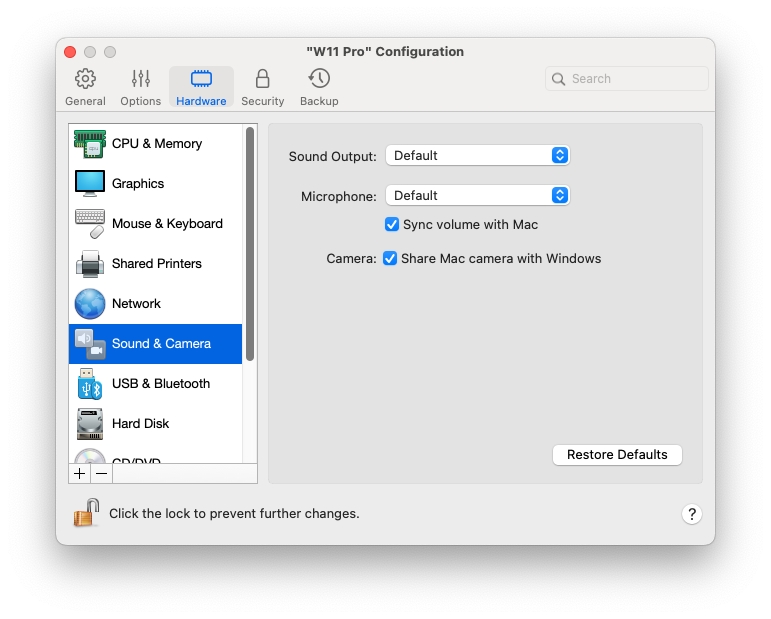
Task: Add a device with the plus button
Action: tap(80, 473)
